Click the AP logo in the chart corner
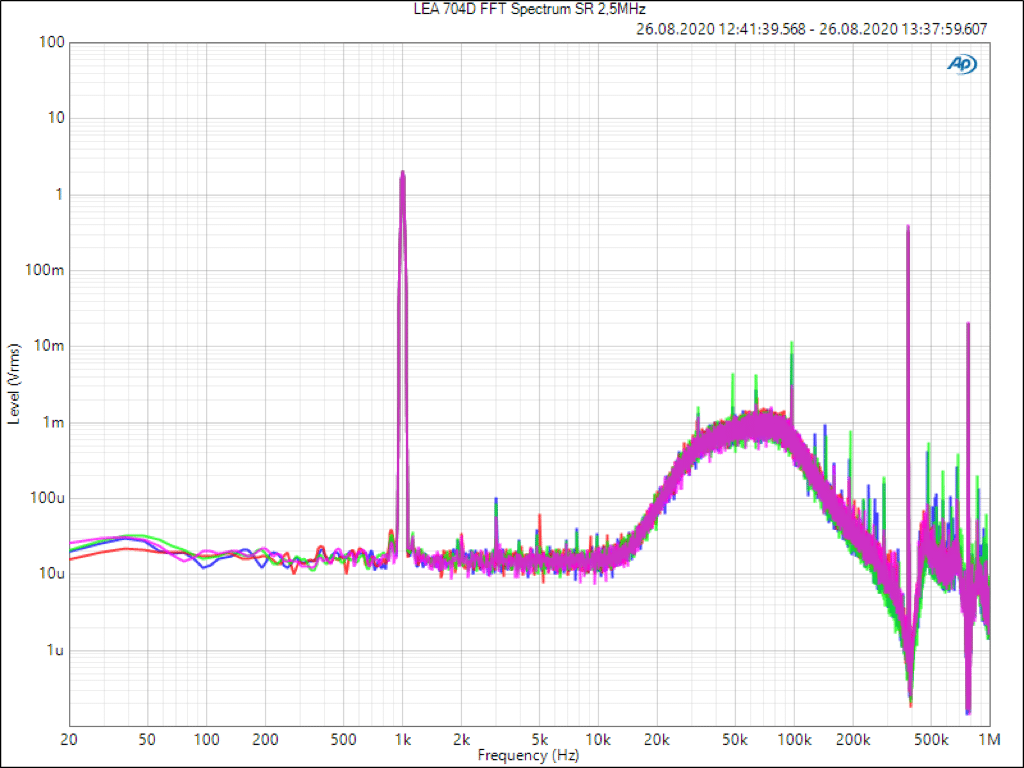Screen dimensions: 1024x768 (x=962, y=64)
